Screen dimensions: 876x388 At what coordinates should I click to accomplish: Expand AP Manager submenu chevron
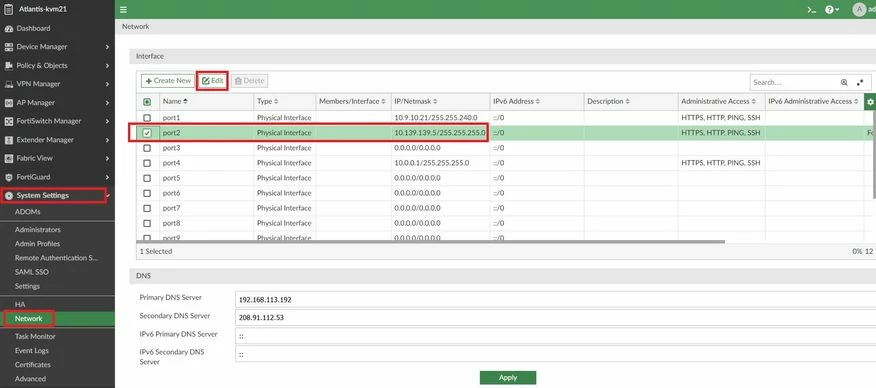coord(107,103)
